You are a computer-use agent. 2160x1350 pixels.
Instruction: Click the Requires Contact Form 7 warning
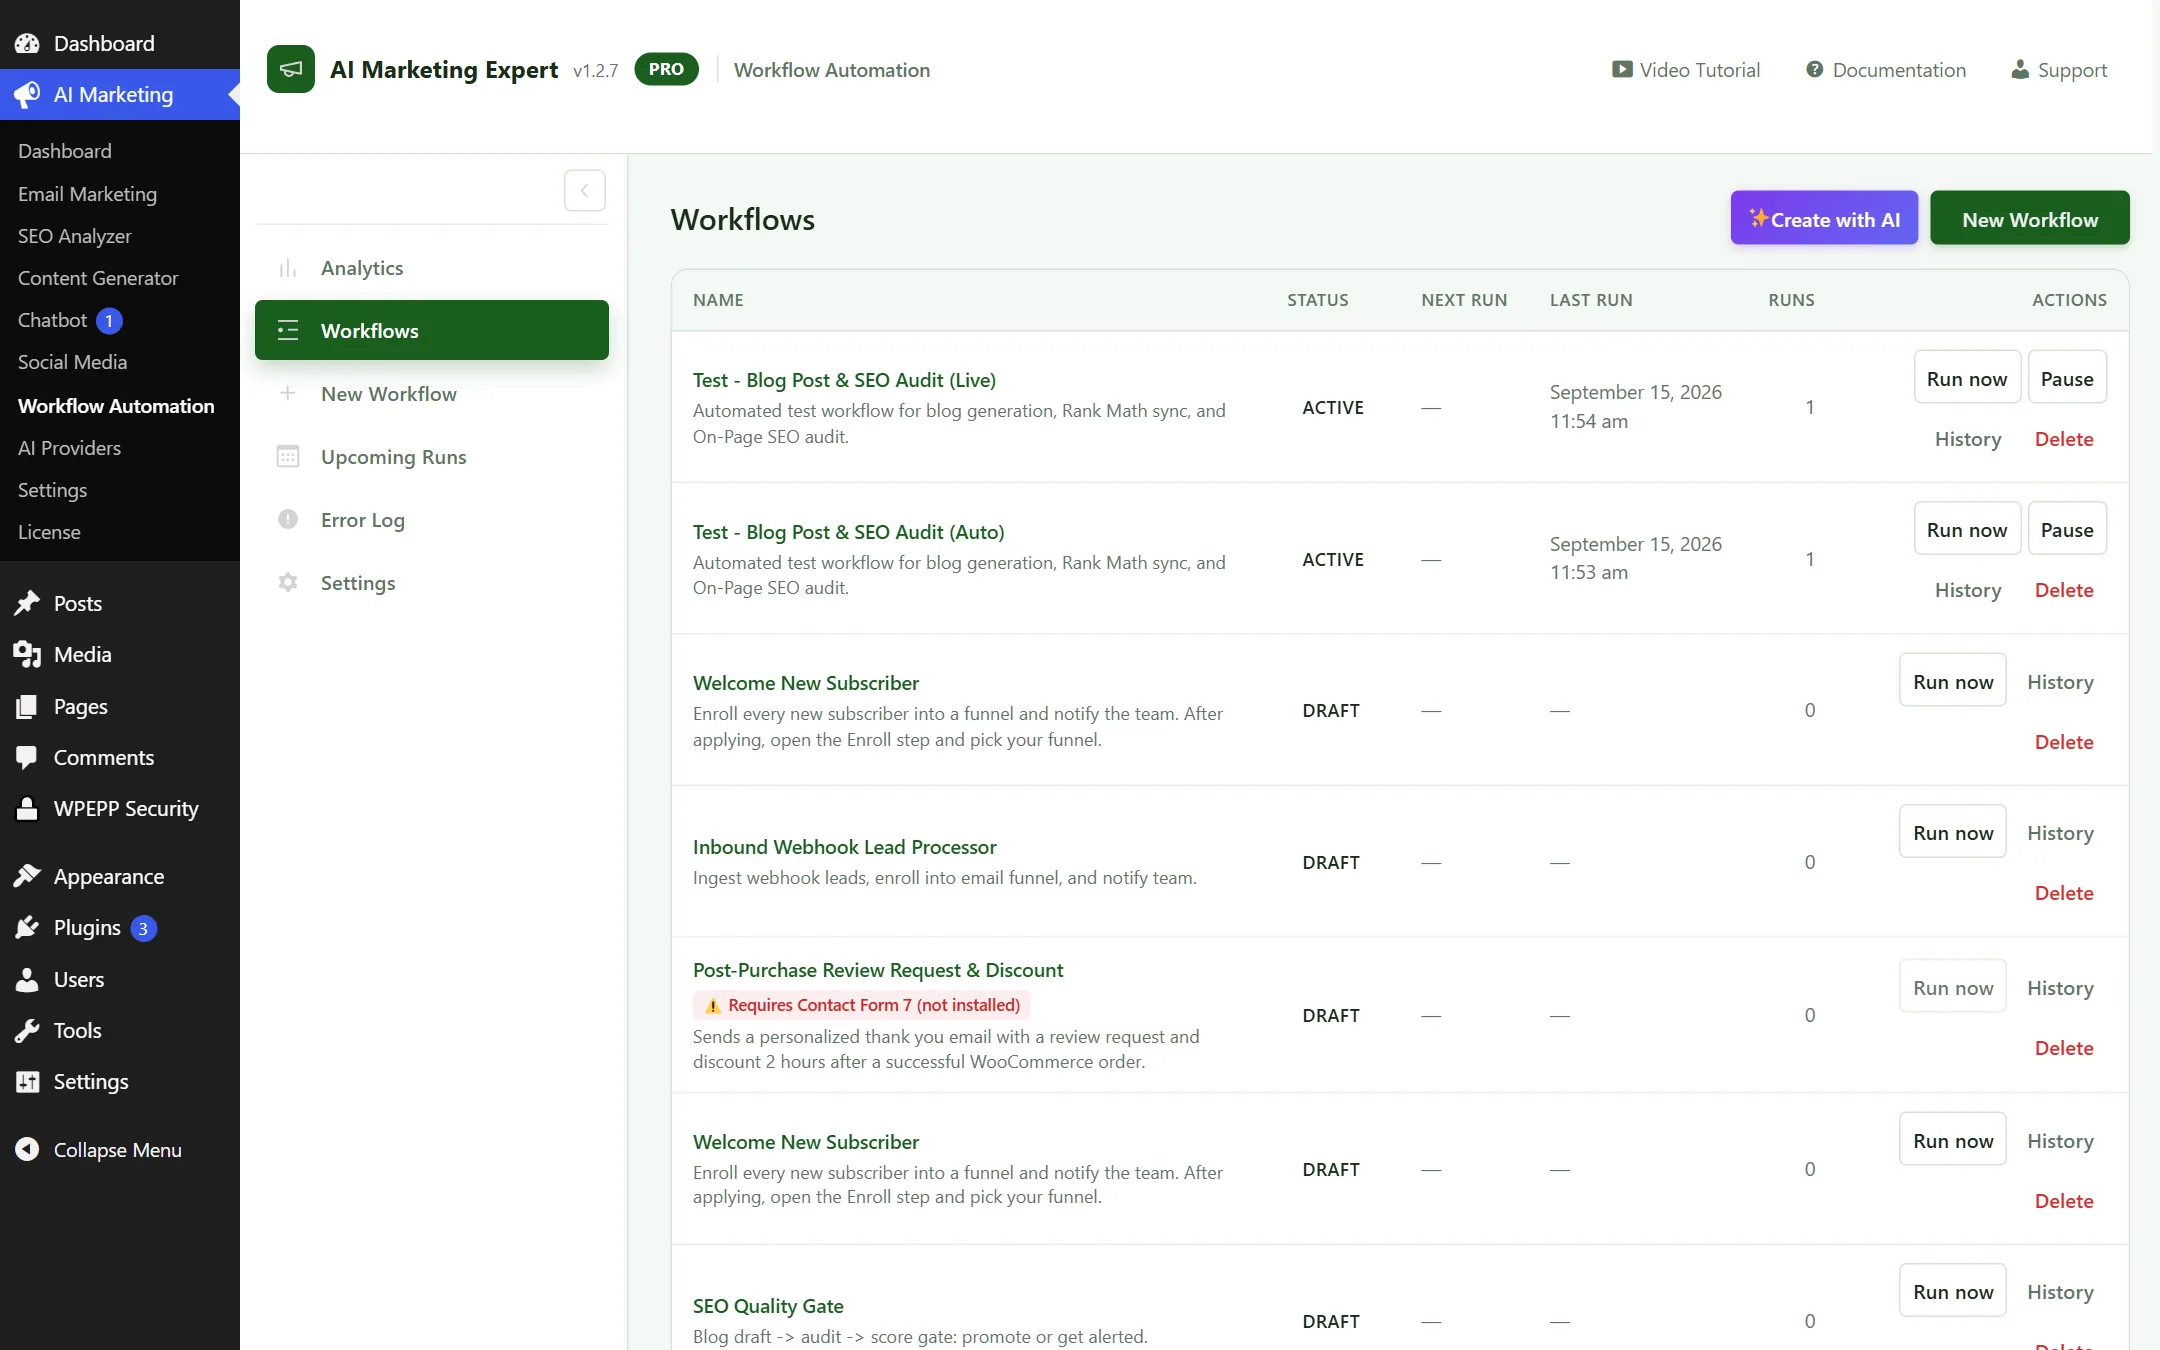tap(862, 1005)
